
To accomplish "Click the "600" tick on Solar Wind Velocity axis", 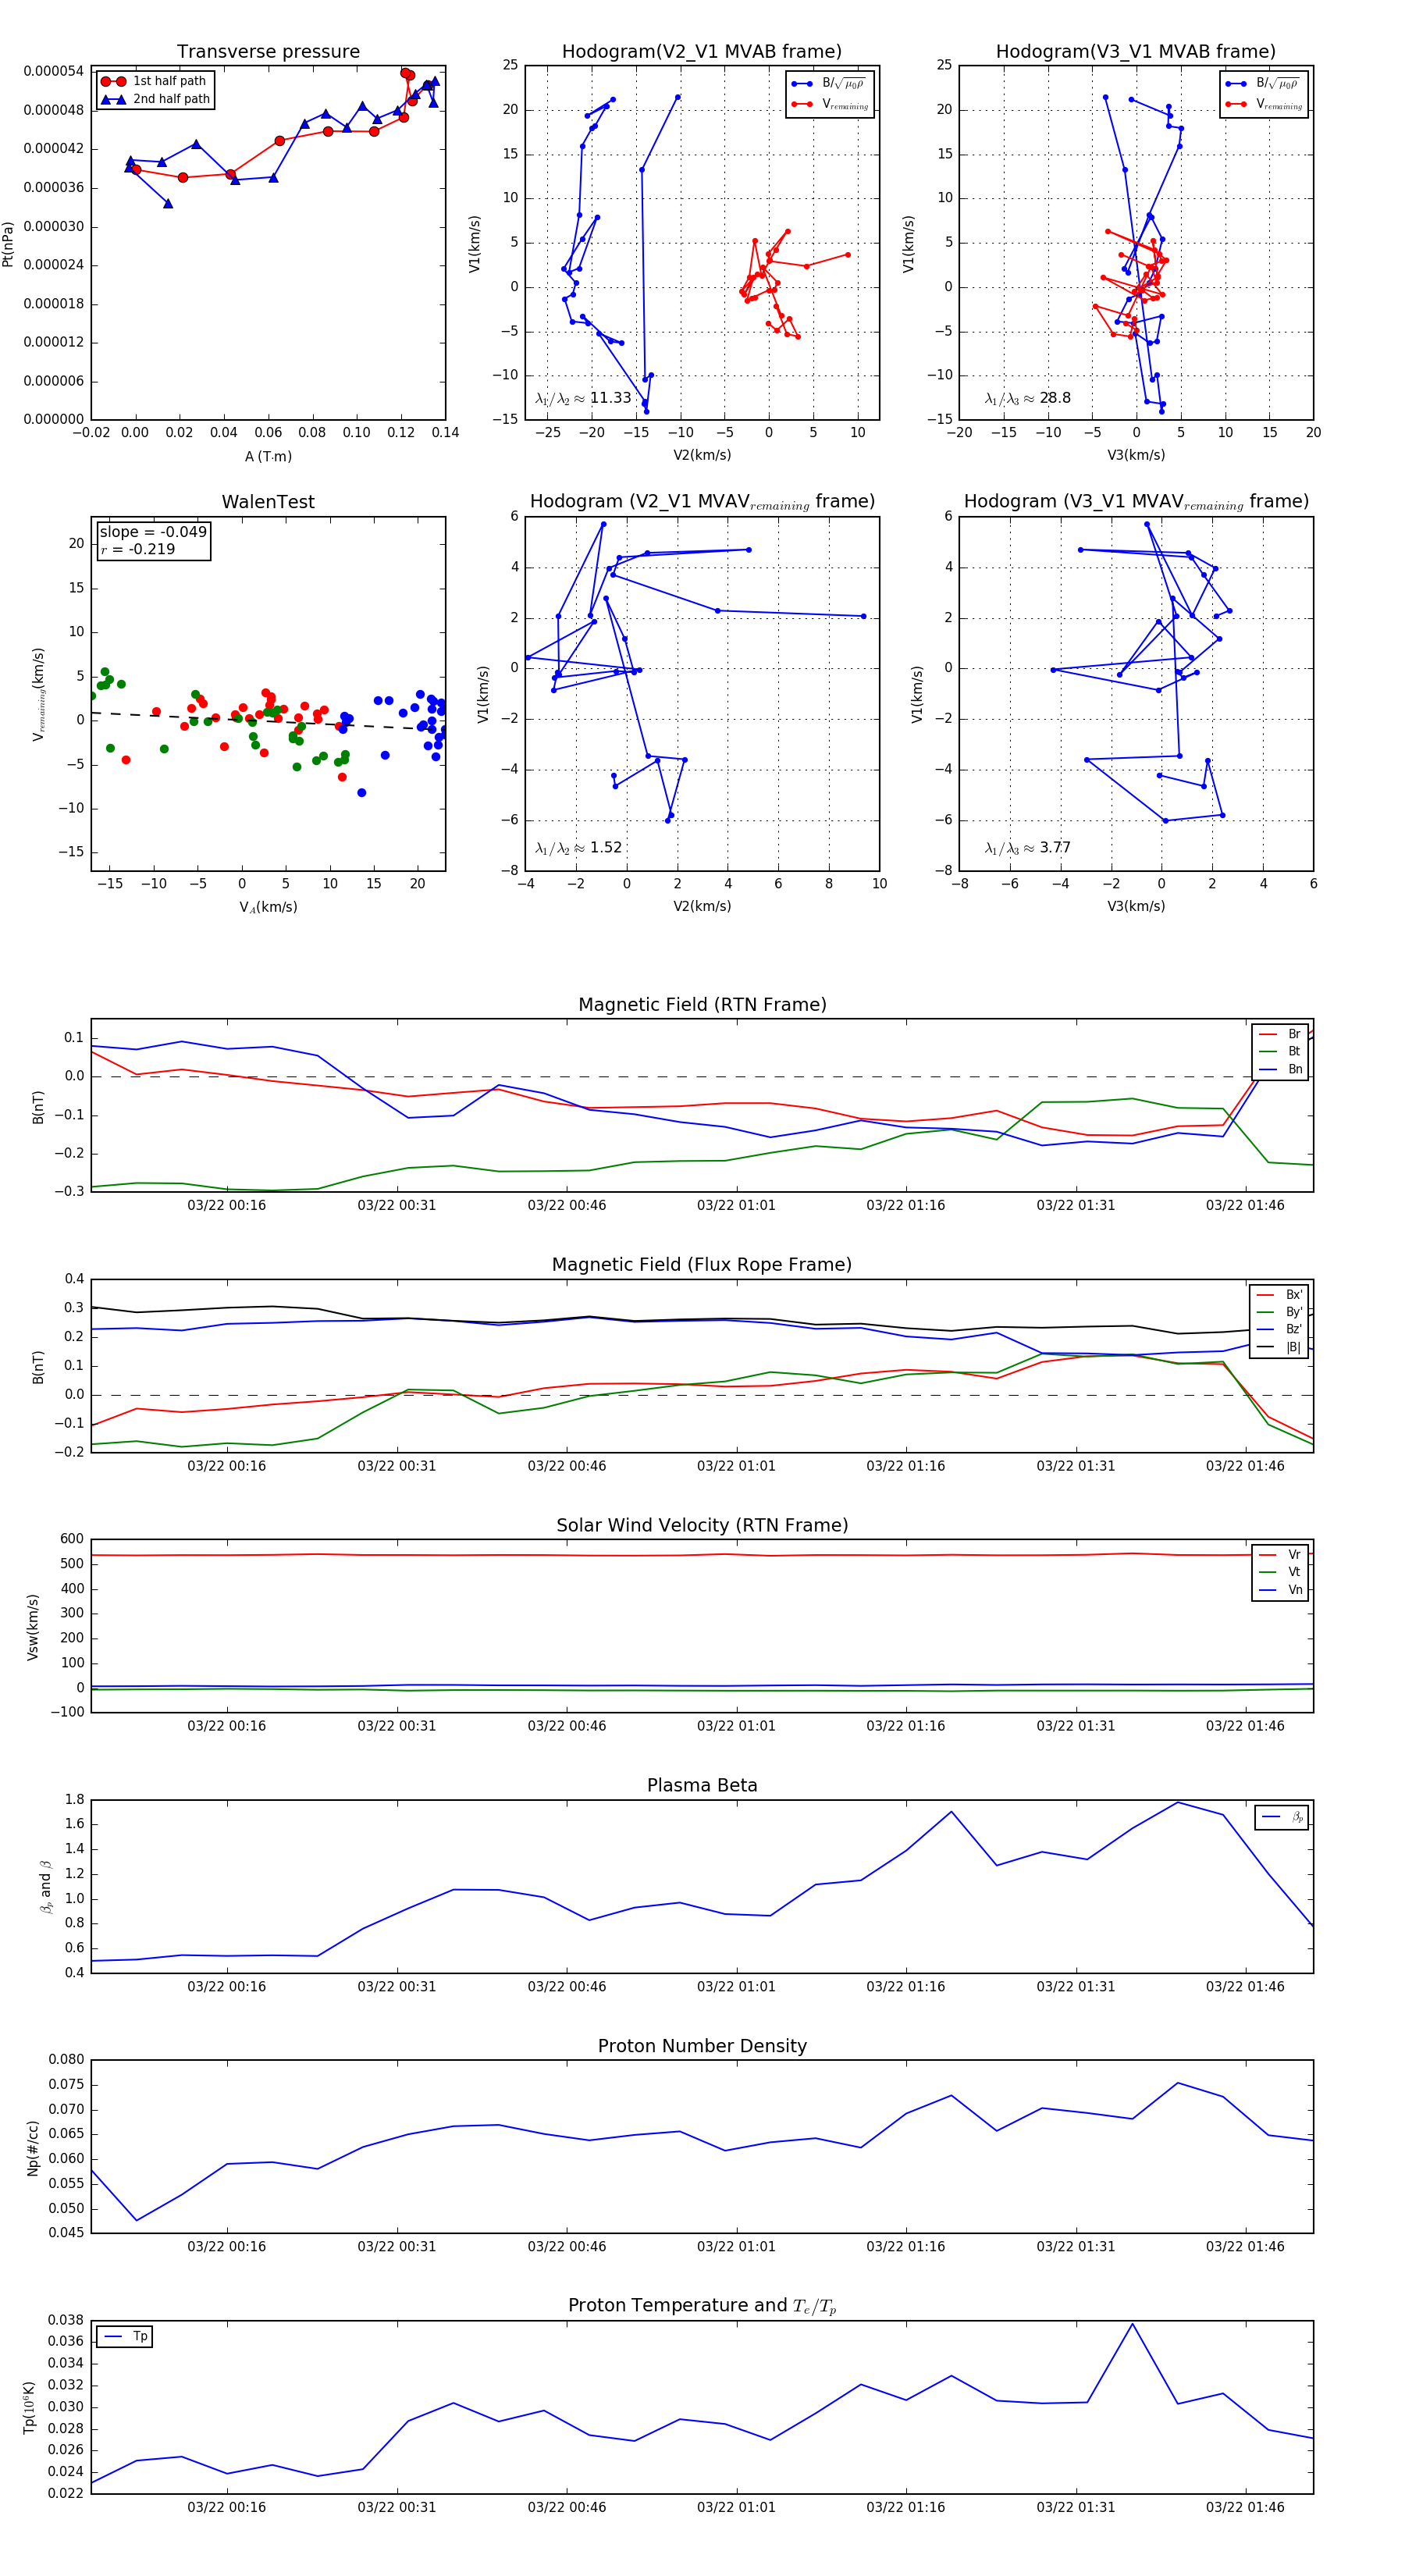I will click(72, 1539).
